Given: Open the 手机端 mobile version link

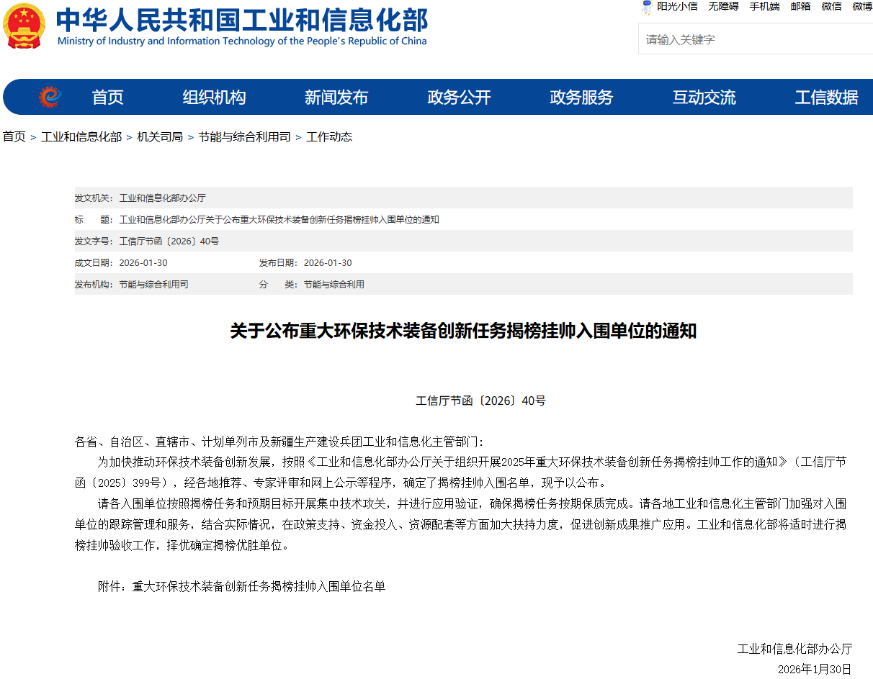Looking at the screenshot, I should pos(764,6).
